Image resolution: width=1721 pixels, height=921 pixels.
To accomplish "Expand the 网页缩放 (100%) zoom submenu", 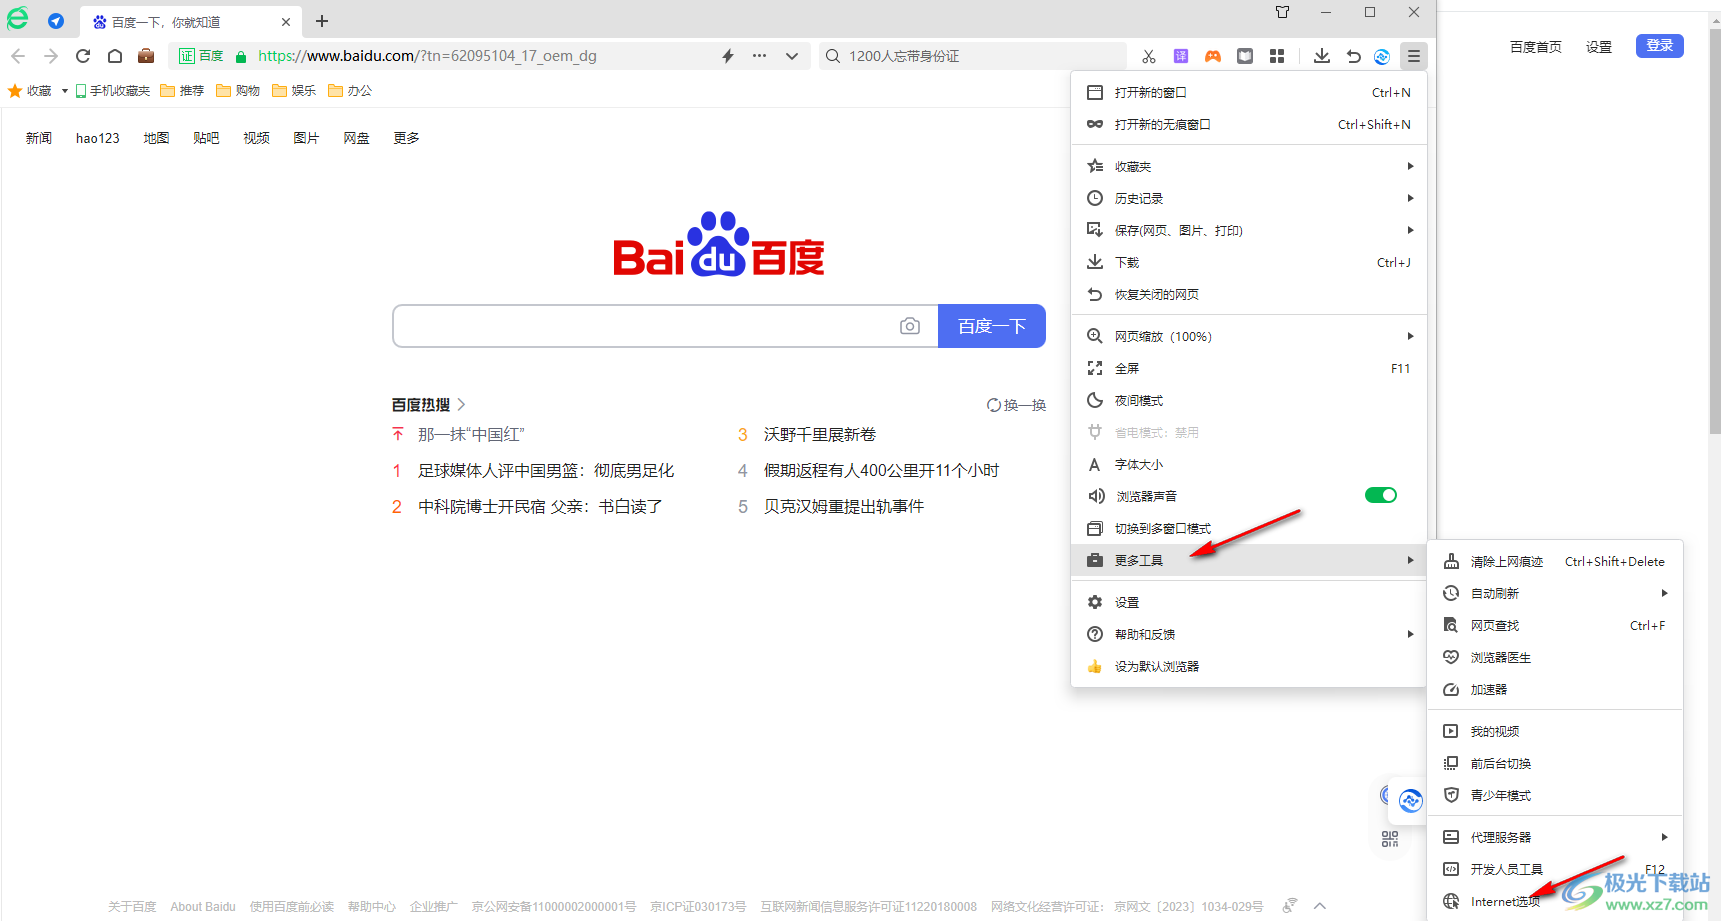I will (x=1249, y=336).
